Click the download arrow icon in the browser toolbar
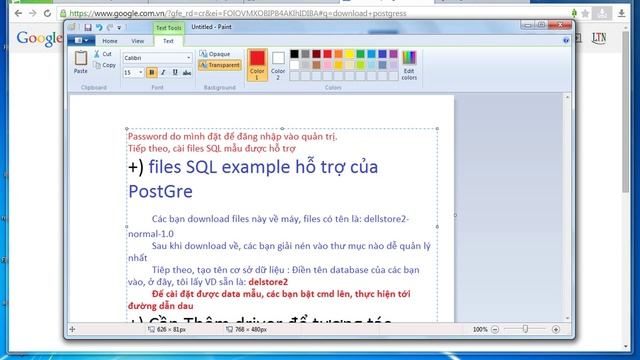This screenshot has height=360, width=640. coord(621,13)
